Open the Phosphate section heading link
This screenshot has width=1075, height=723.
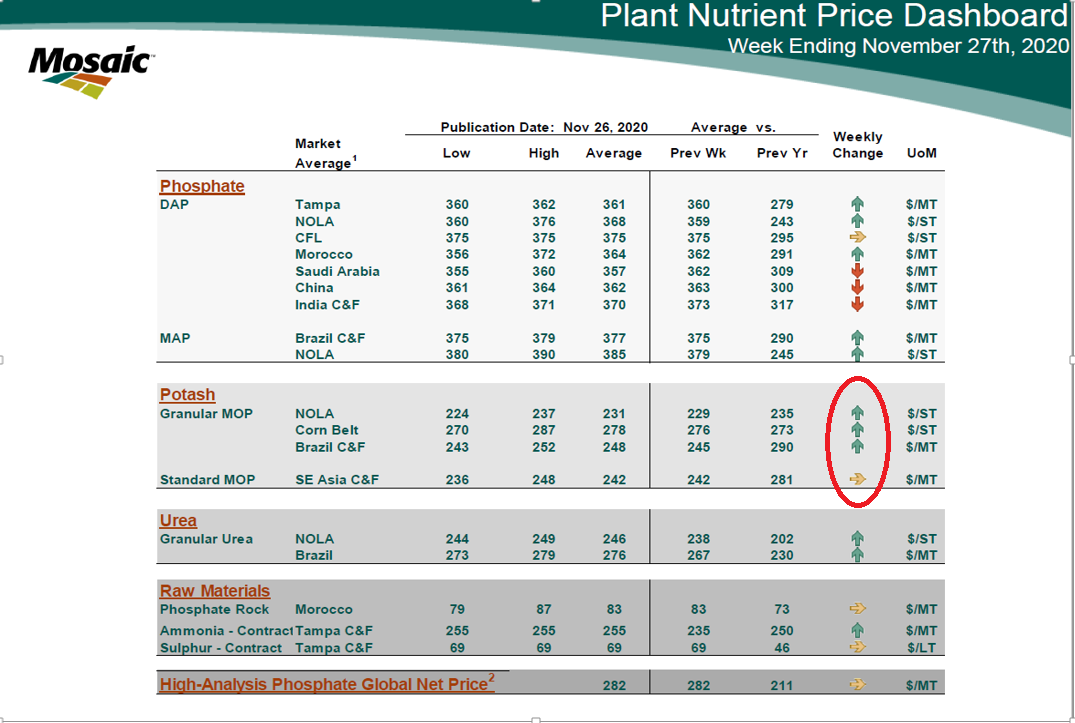[202, 186]
